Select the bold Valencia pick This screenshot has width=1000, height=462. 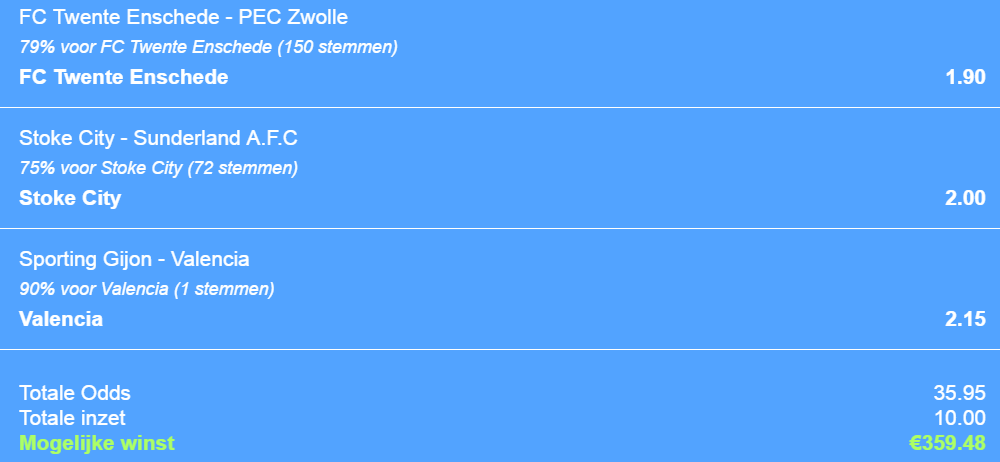[x=61, y=319]
